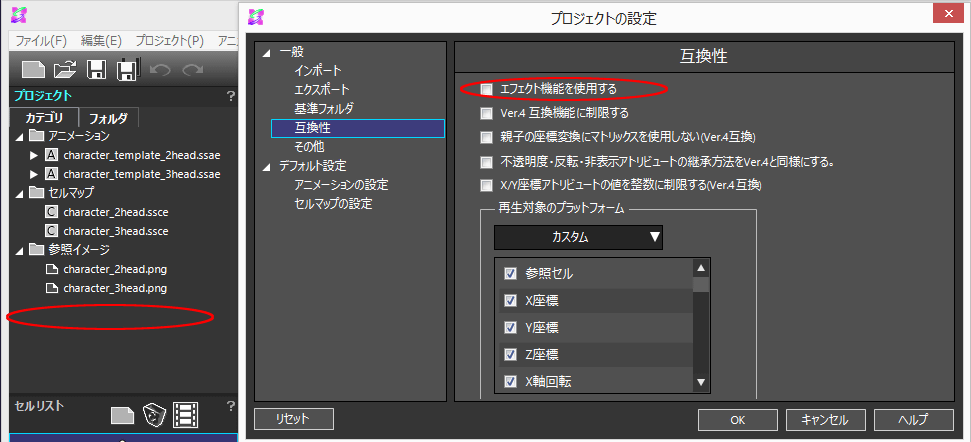Select 互換性 in settings tree
Viewport: 971px width, 442px height.
point(357,128)
